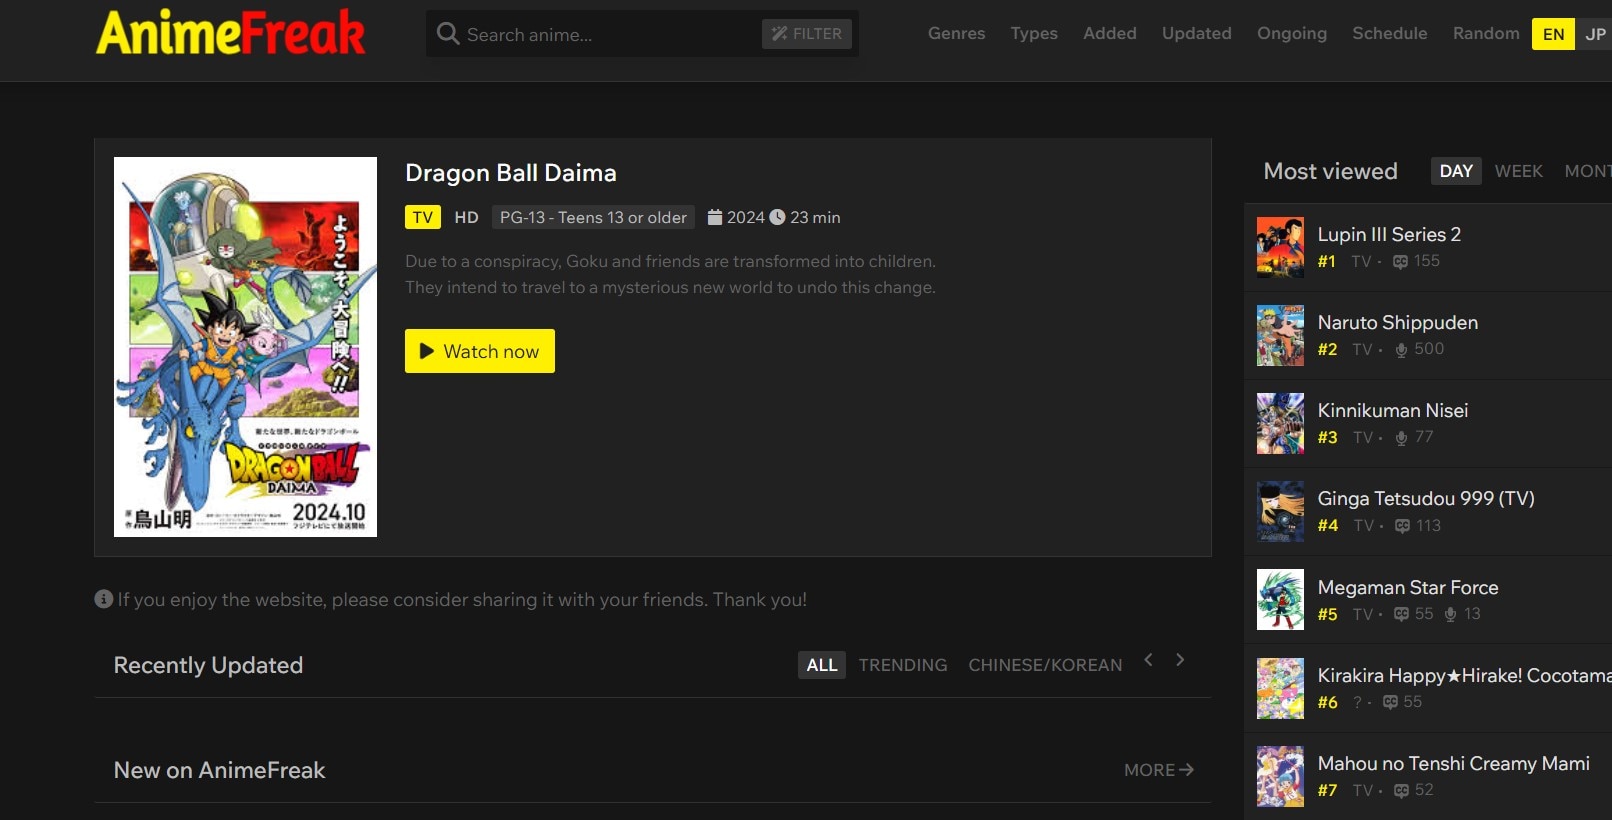The image size is (1612, 820).
Task: Click the yellow TV badge on Dragon Ball Daima
Action: [423, 217]
